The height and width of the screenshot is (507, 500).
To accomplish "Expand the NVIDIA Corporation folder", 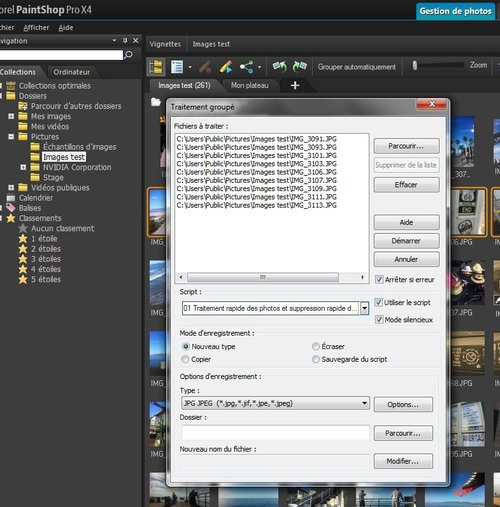I will [23, 167].
